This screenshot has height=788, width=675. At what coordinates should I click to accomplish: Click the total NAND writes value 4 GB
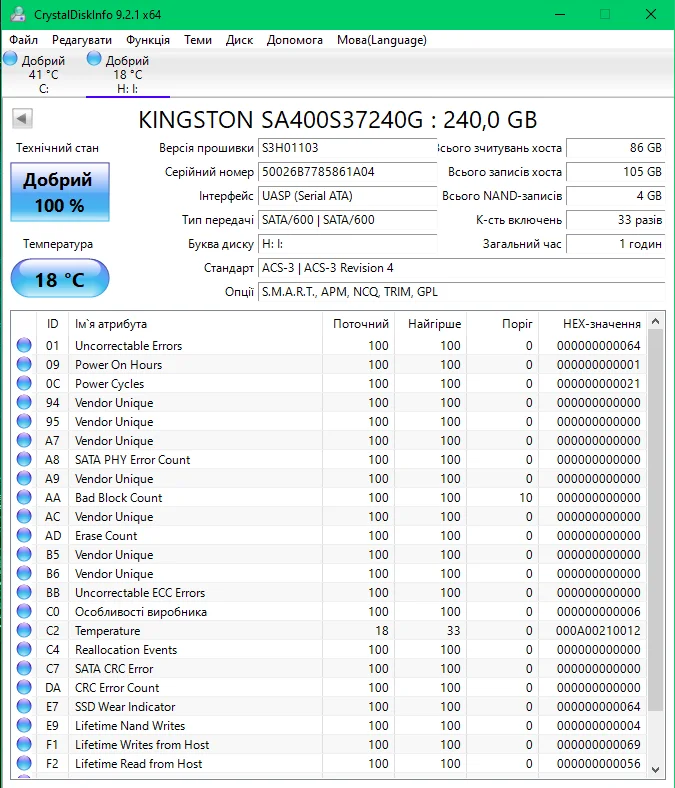616,196
